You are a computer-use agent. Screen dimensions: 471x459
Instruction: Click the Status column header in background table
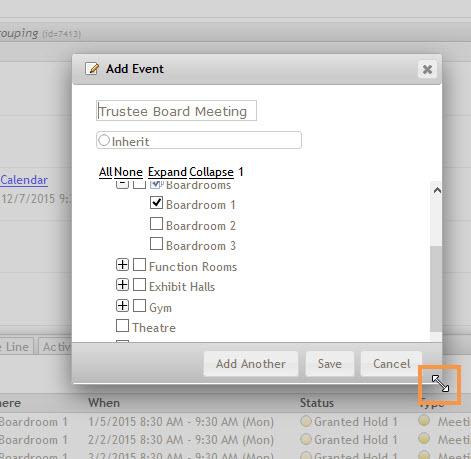point(317,403)
